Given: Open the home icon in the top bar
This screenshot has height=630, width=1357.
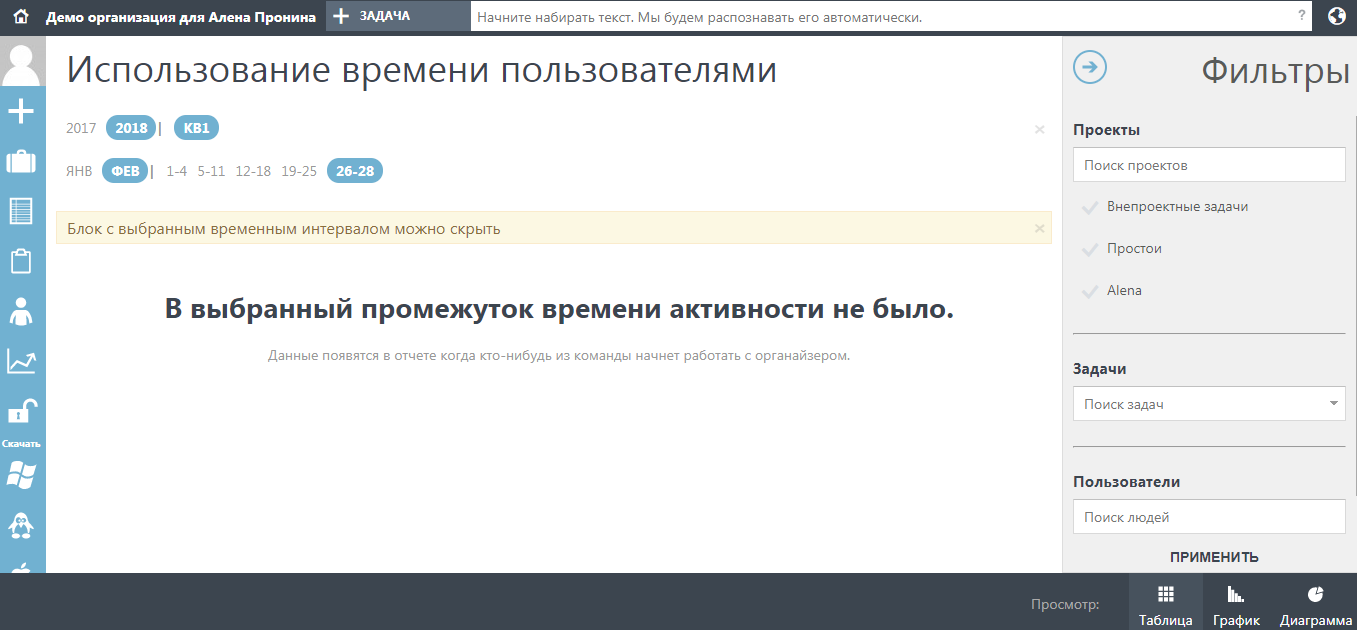Looking at the screenshot, I should coord(21,17).
